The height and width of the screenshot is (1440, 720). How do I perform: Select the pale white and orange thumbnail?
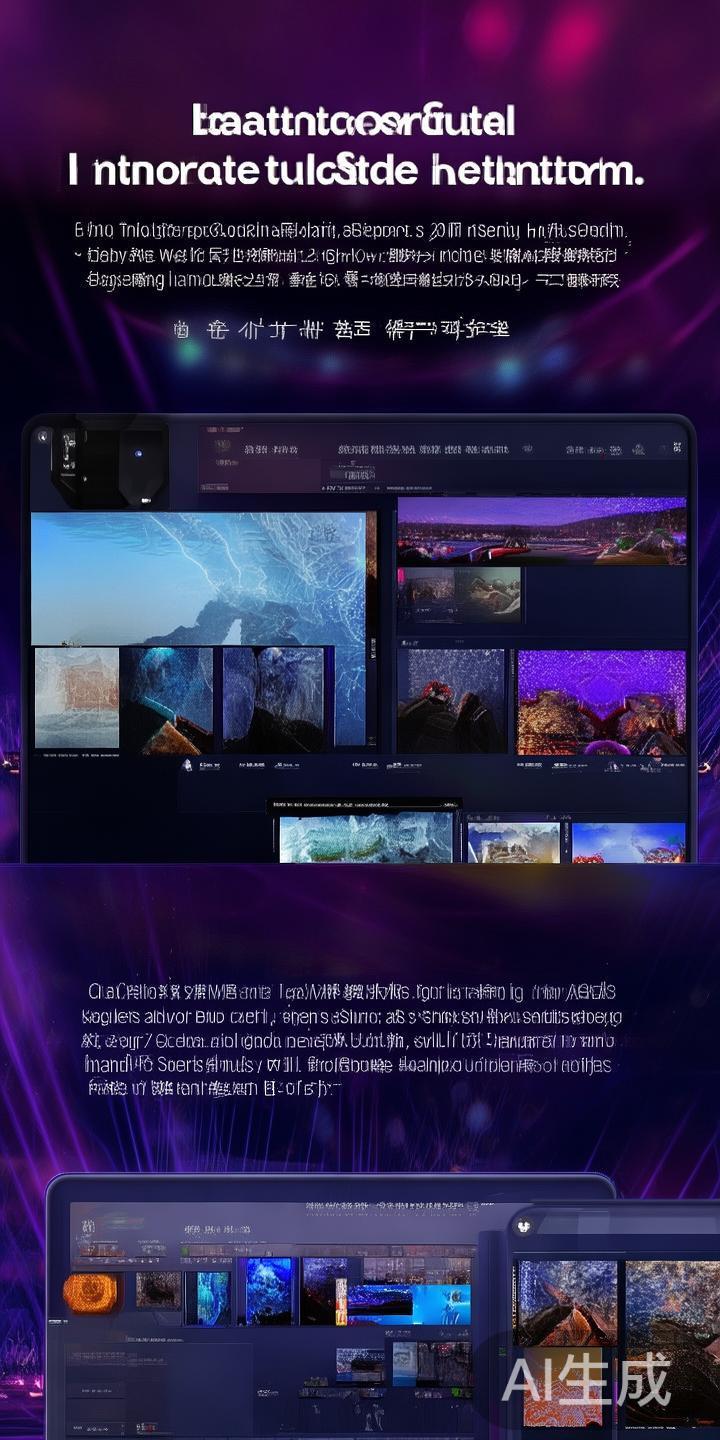click(x=77, y=698)
